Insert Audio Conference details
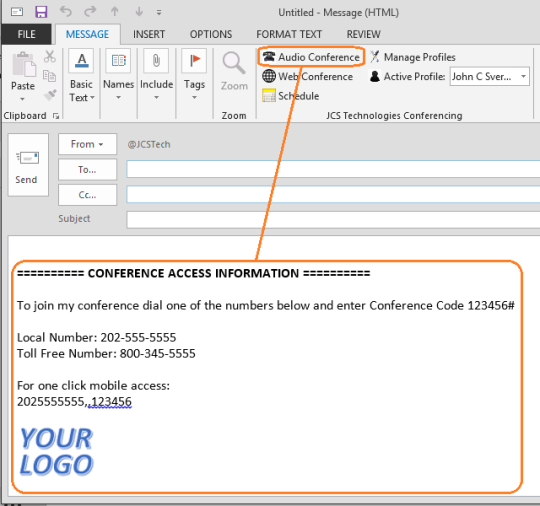 311,57
